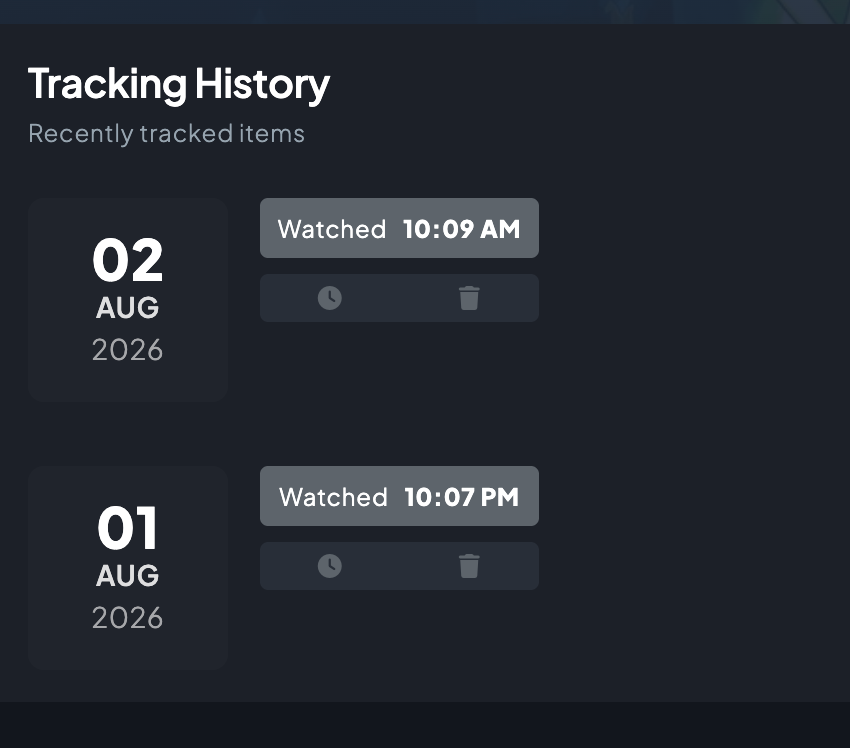Click the 10:09 AM time text
This screenshot has height=748, width=850.
[x=461, y=229]
